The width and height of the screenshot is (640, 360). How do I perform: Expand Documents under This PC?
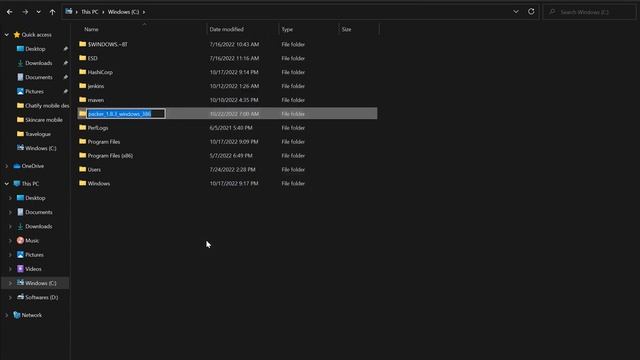[x=10, y=212]
